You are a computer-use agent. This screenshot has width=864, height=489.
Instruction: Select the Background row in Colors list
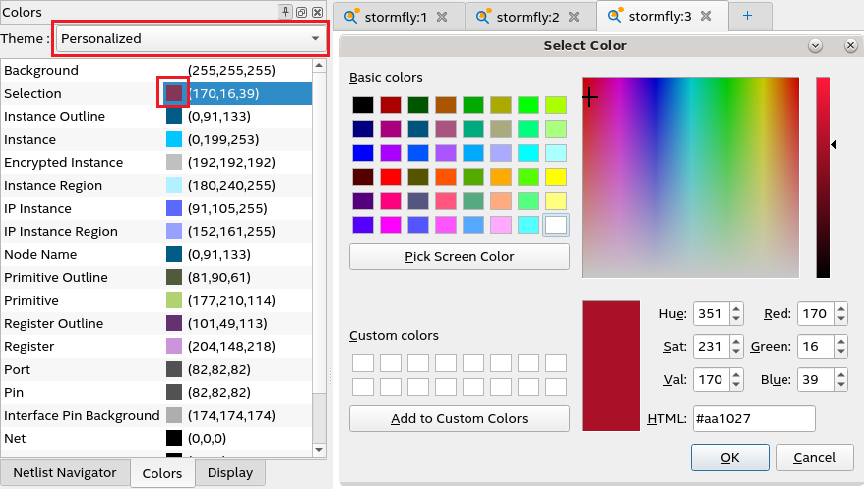(x=156, y=71)
